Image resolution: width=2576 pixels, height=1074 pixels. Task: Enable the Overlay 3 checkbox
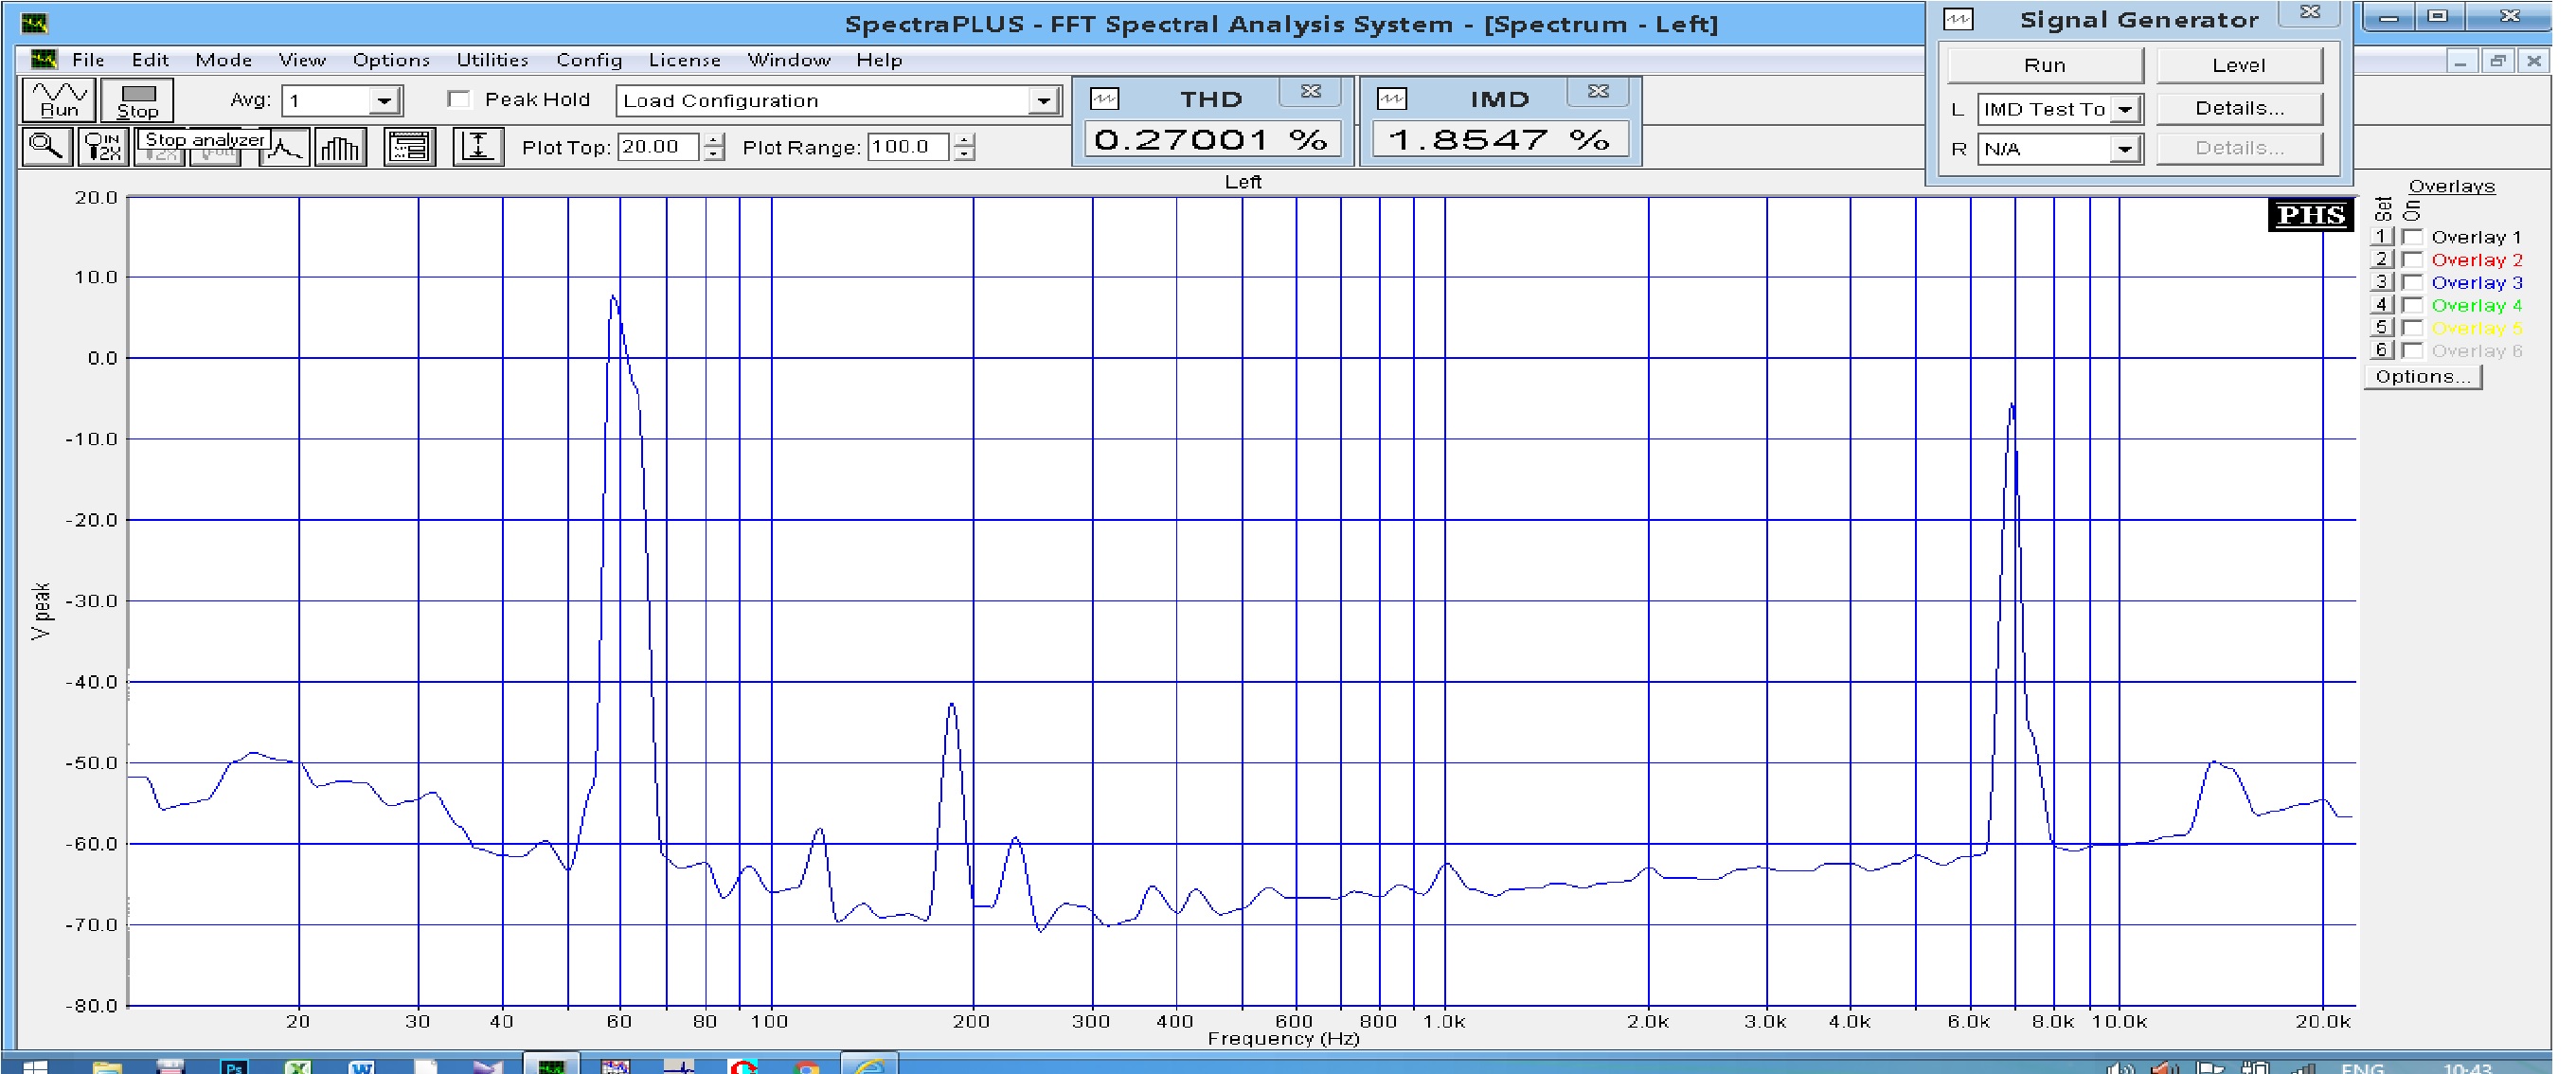pos(2413,283)
